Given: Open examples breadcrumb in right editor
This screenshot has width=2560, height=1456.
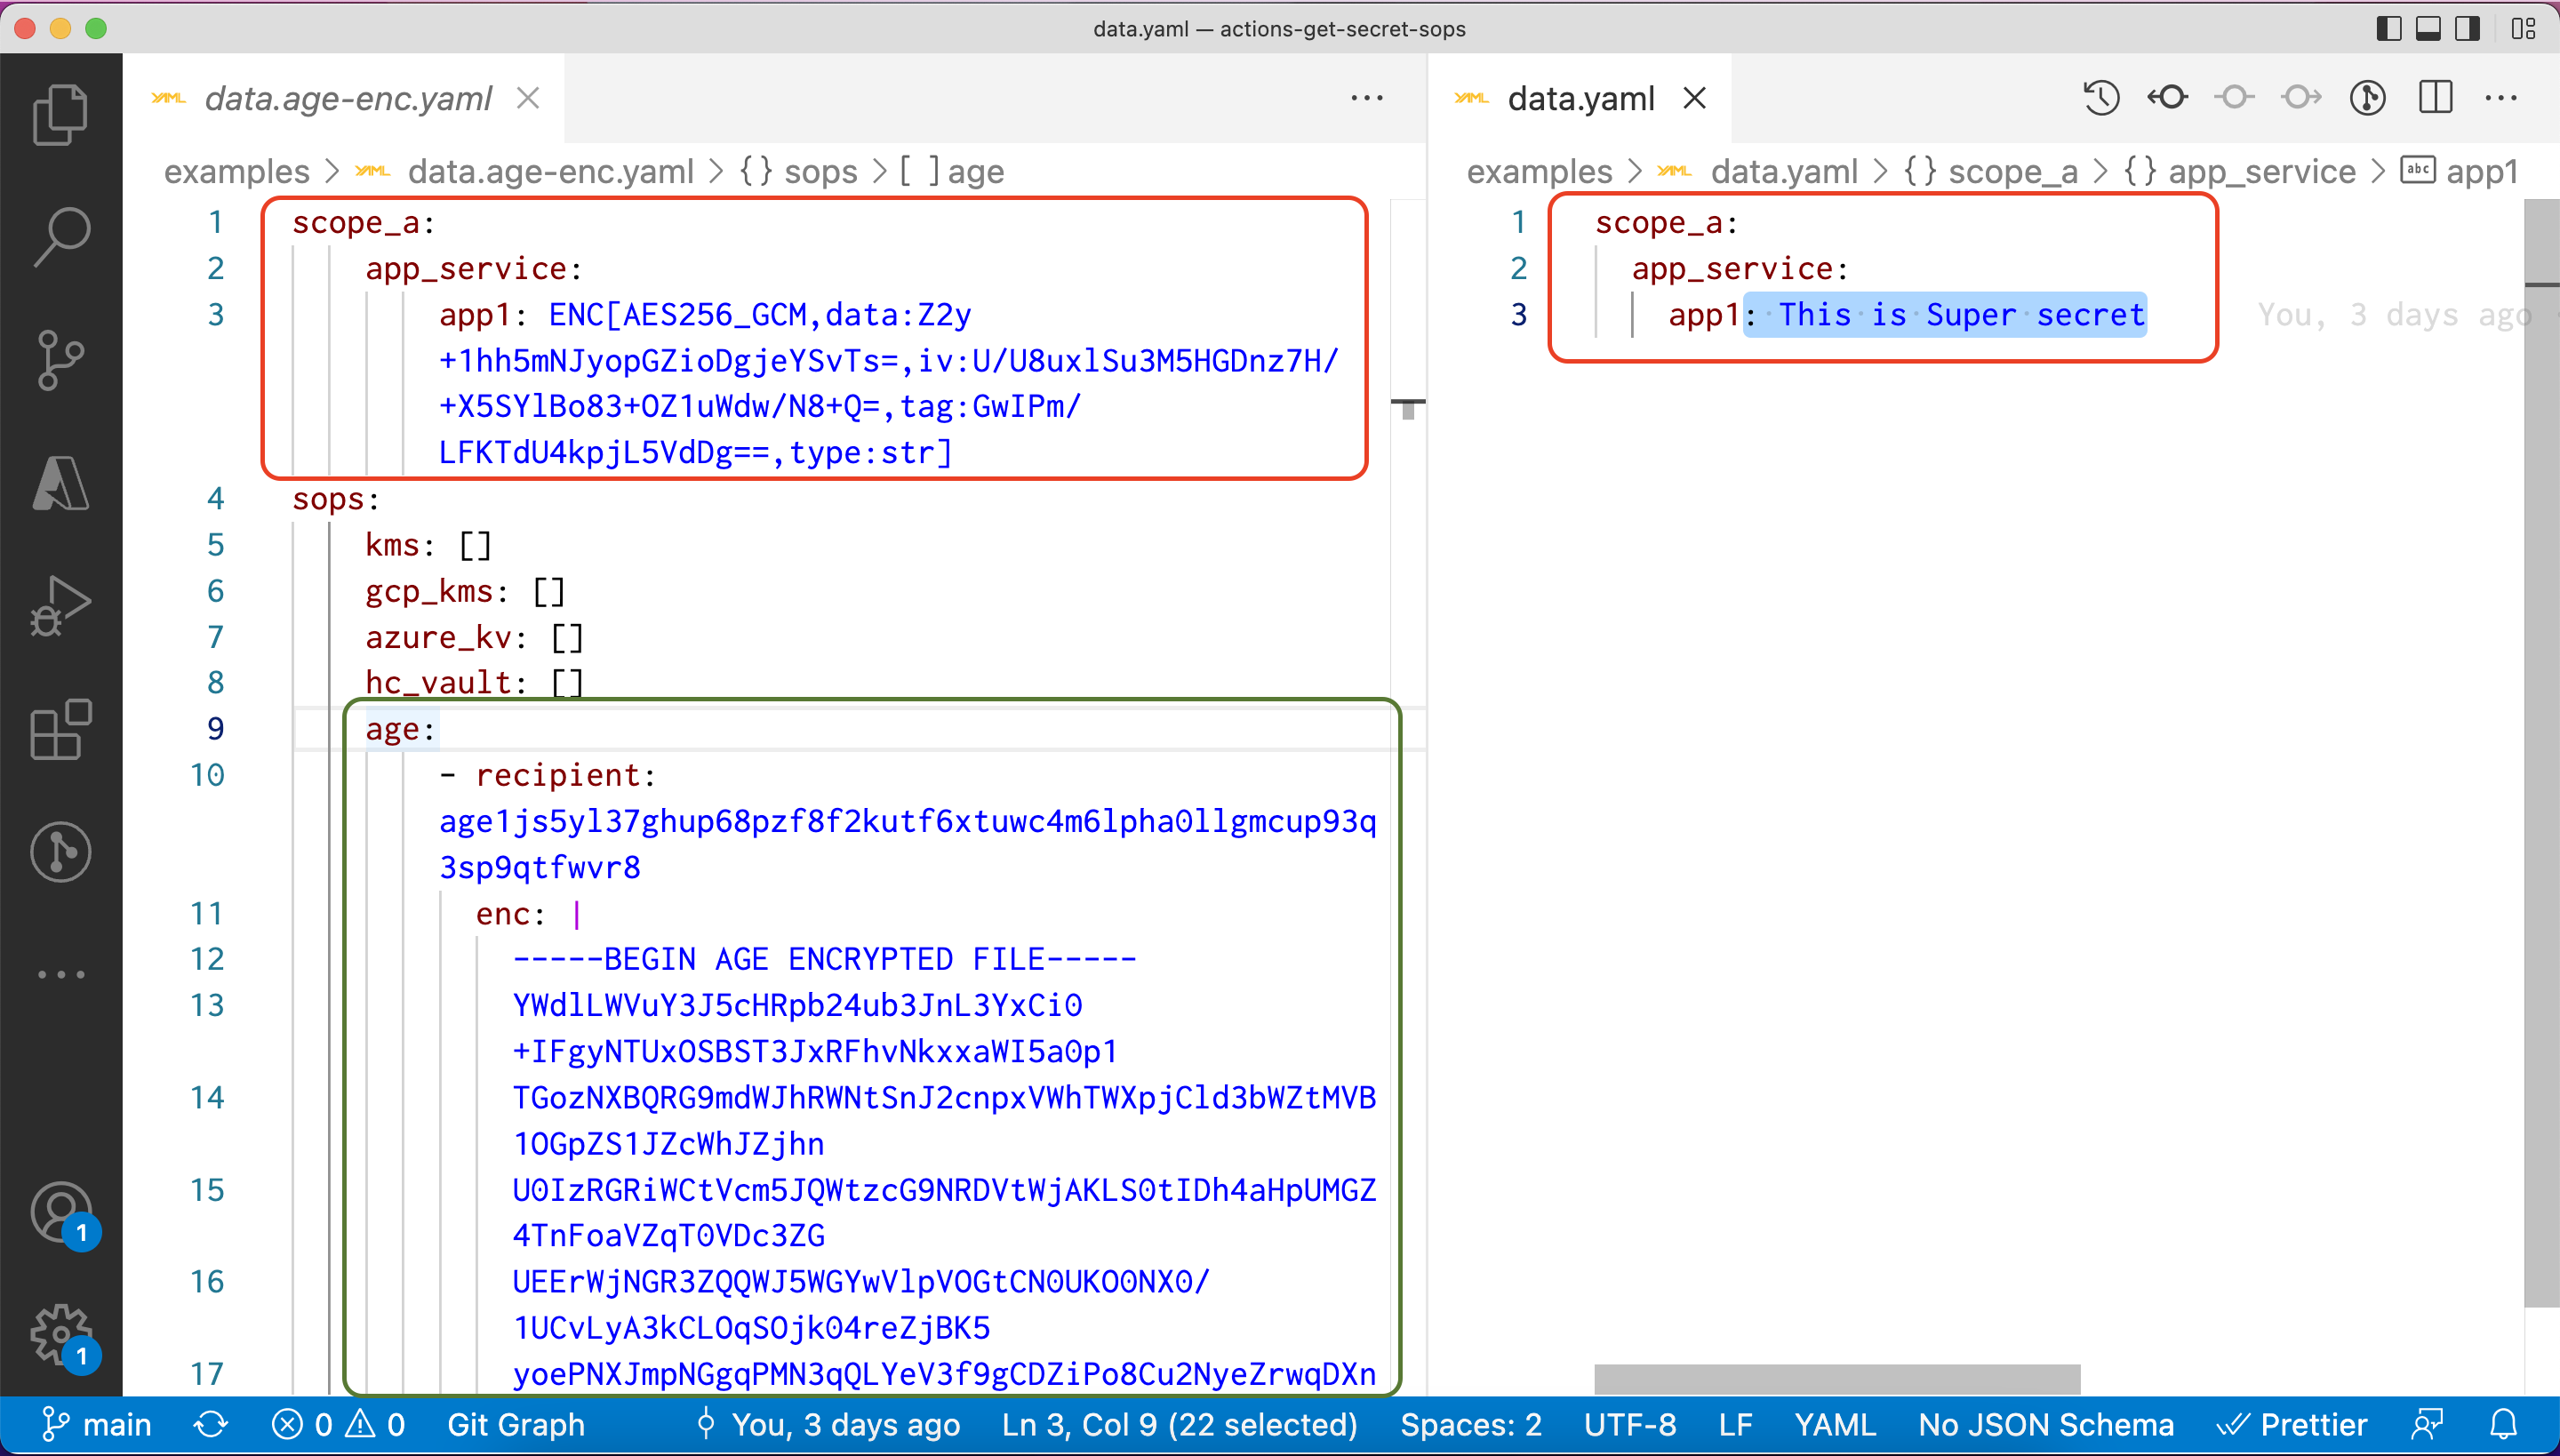Looking at the screenshot, I should pos(1539,172).
